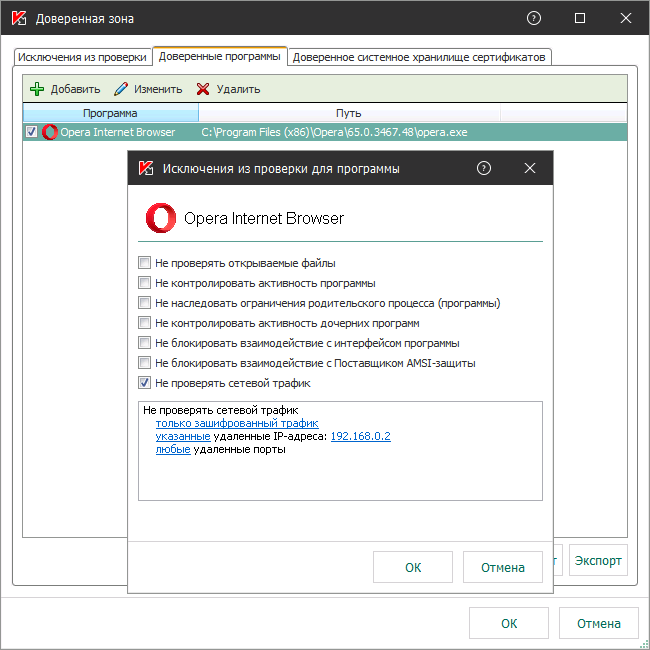Confirm with OK in exclusions dialog
This screenshot has width=650, height=650.
(412, 567)
